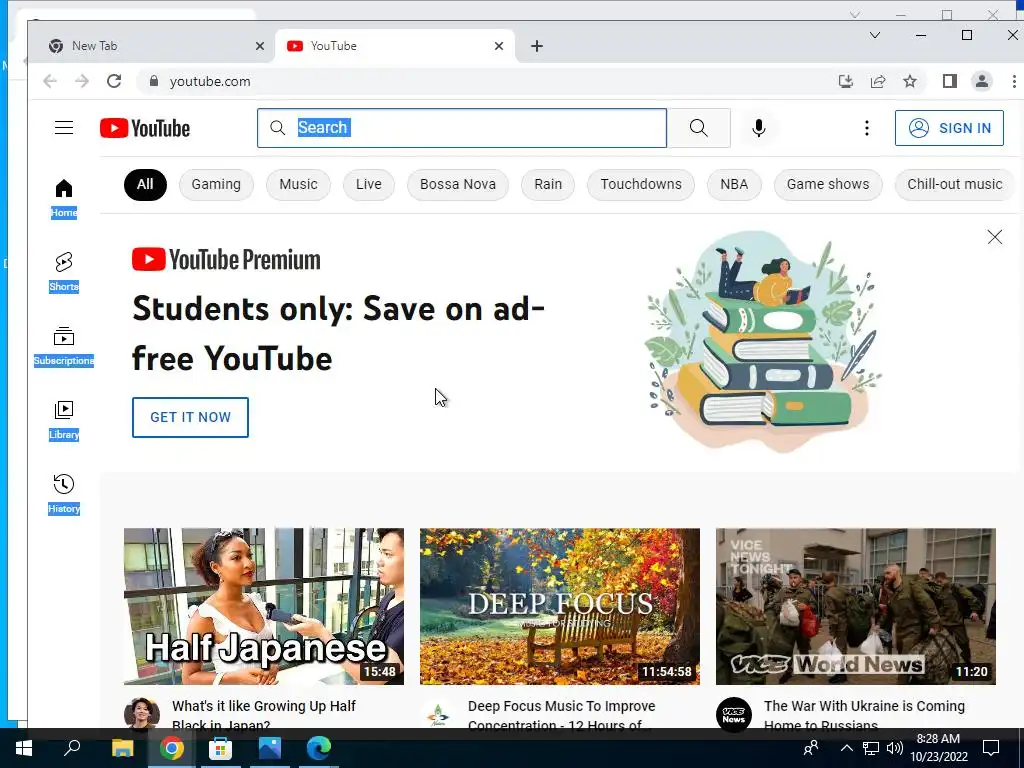Open File Explorer from taskbar

[x=122, y=748]
